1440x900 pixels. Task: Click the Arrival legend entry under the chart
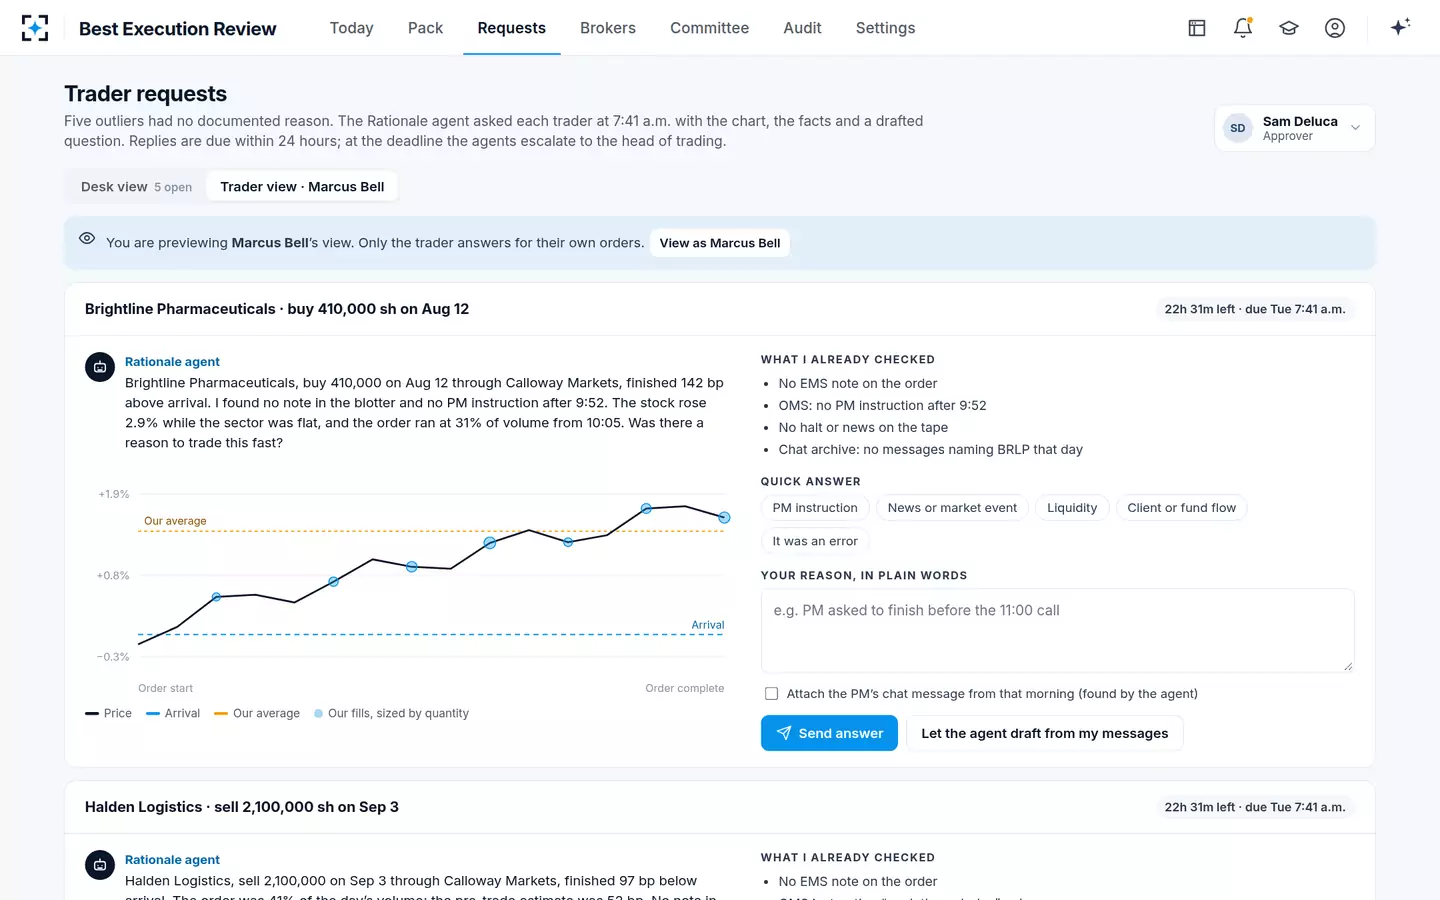tap(173, 713)
